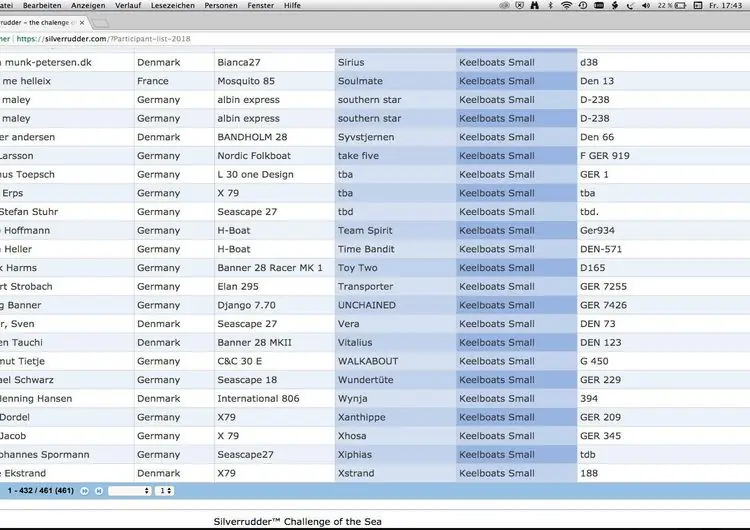Open the Lesezeichen menu
750x530 pixels.
pyautogui.click(x=172, y=6)
